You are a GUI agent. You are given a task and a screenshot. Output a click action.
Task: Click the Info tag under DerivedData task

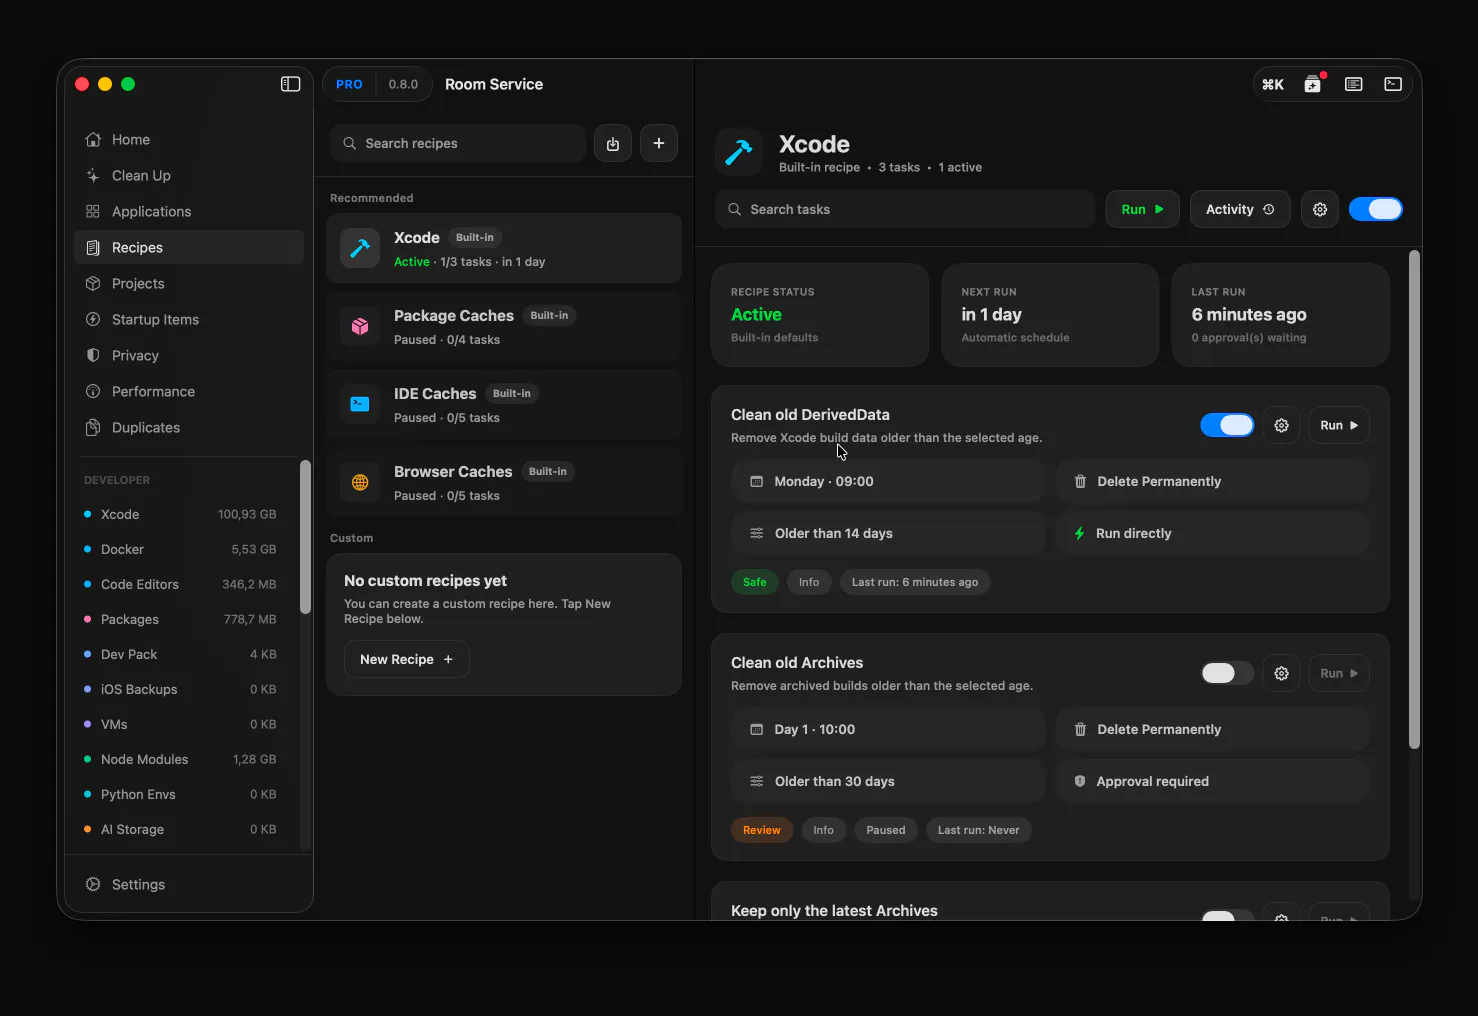click(x=809, y=582)
